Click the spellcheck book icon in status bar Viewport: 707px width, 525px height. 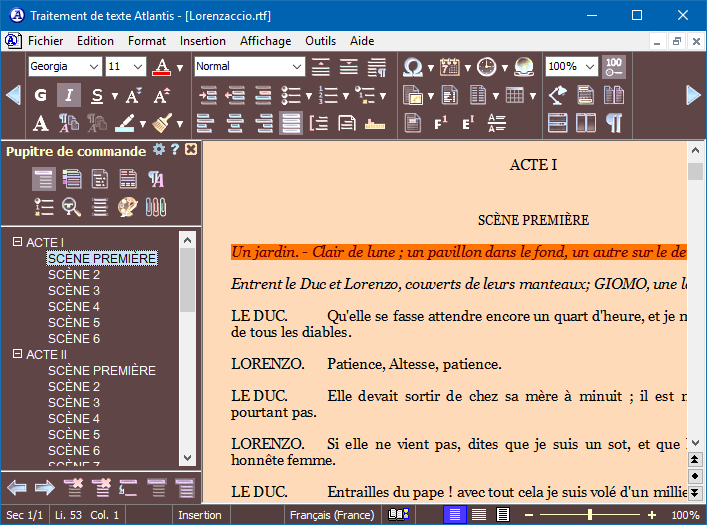click(398, 514)
